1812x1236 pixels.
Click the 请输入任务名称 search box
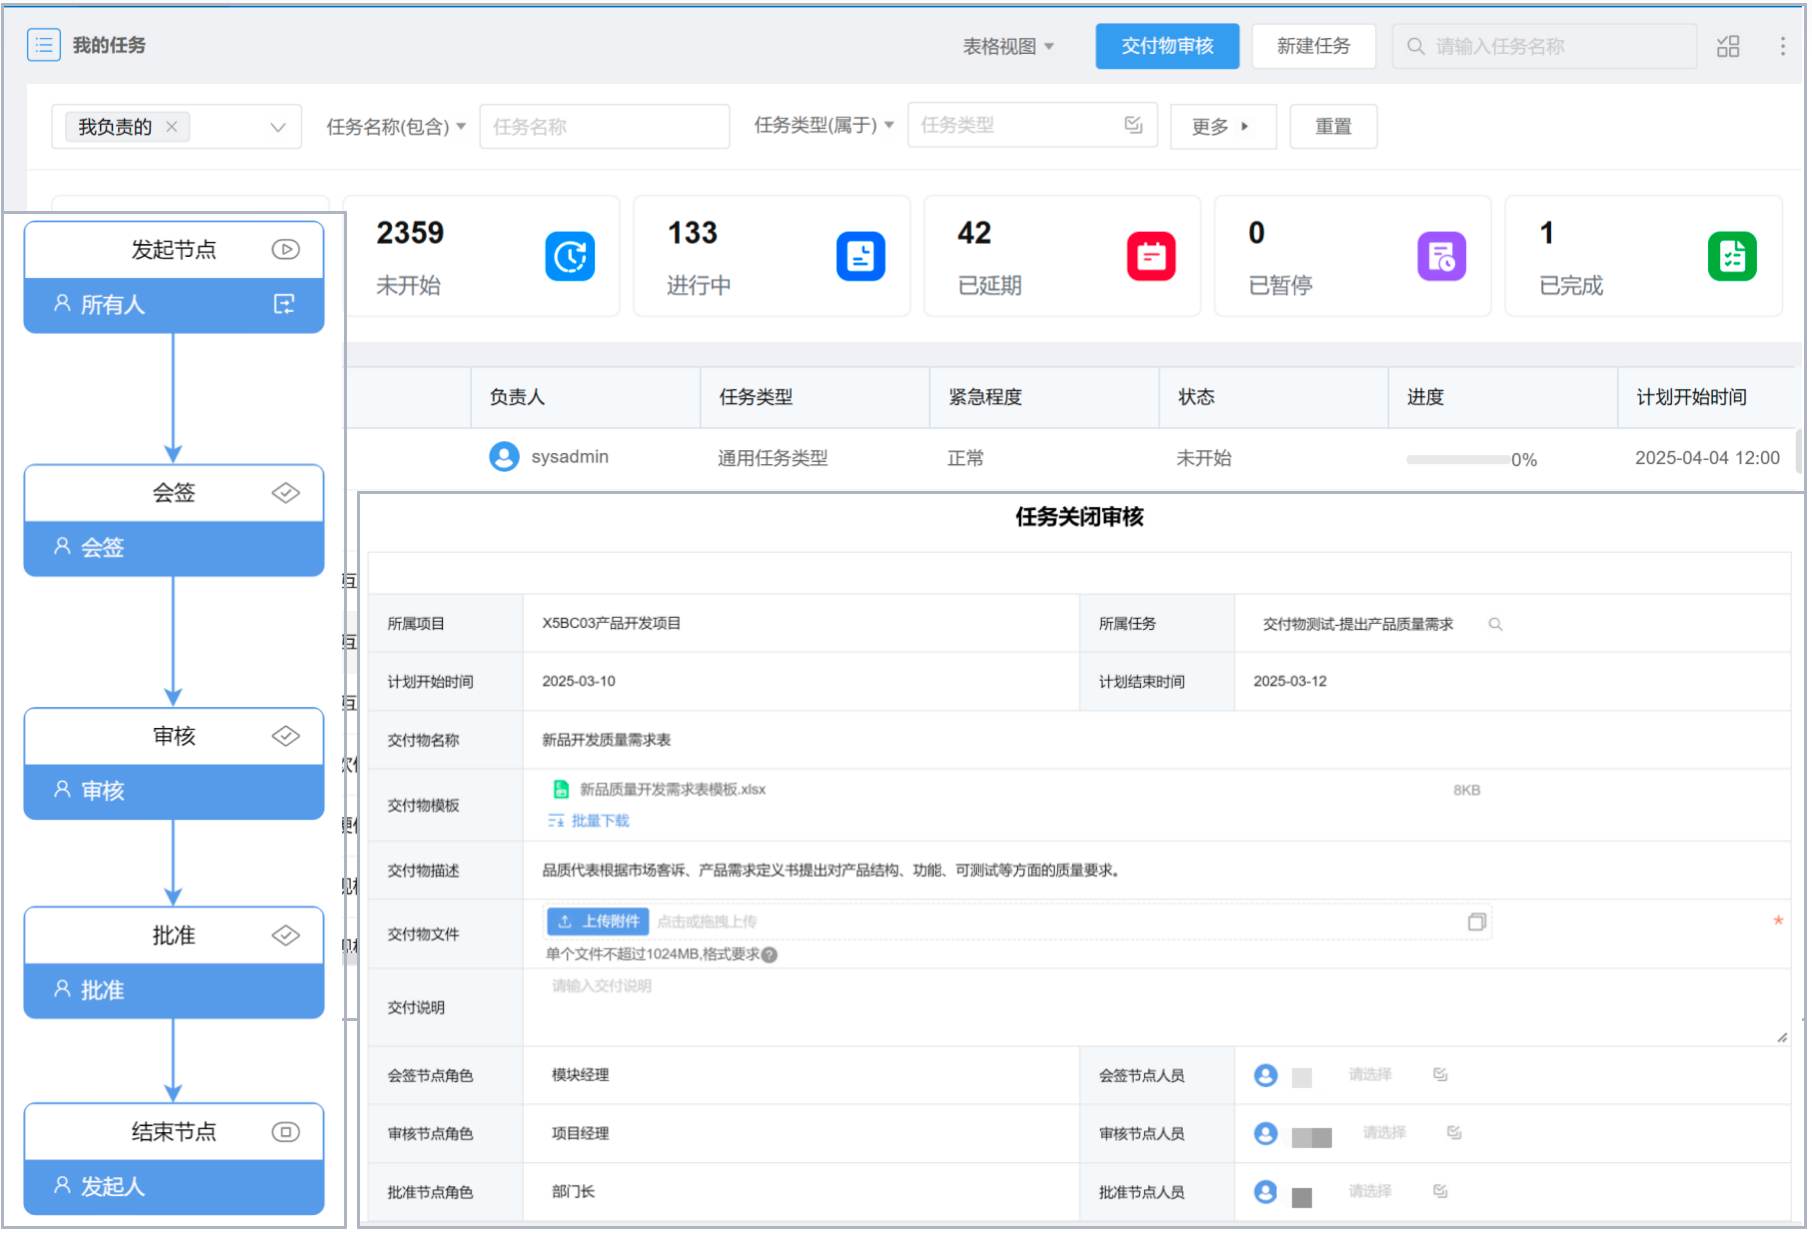click(x=1544, y=46)
